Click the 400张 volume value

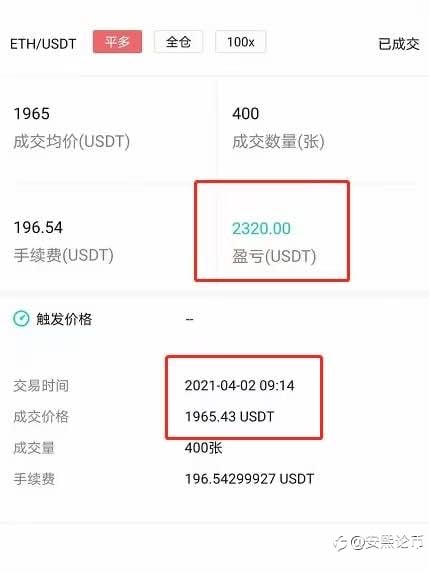coord(204,448)
